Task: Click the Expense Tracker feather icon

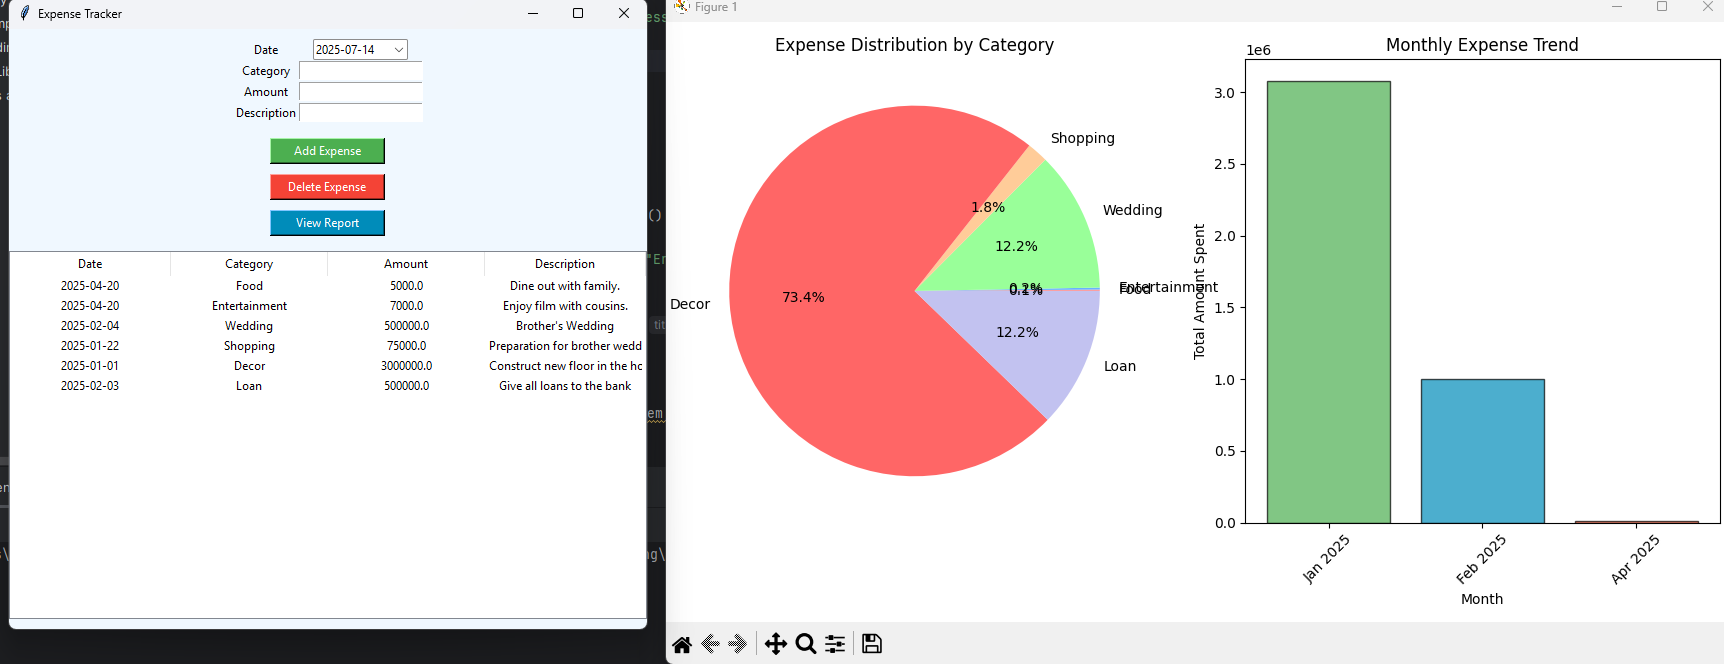Action: pos(25,13)
